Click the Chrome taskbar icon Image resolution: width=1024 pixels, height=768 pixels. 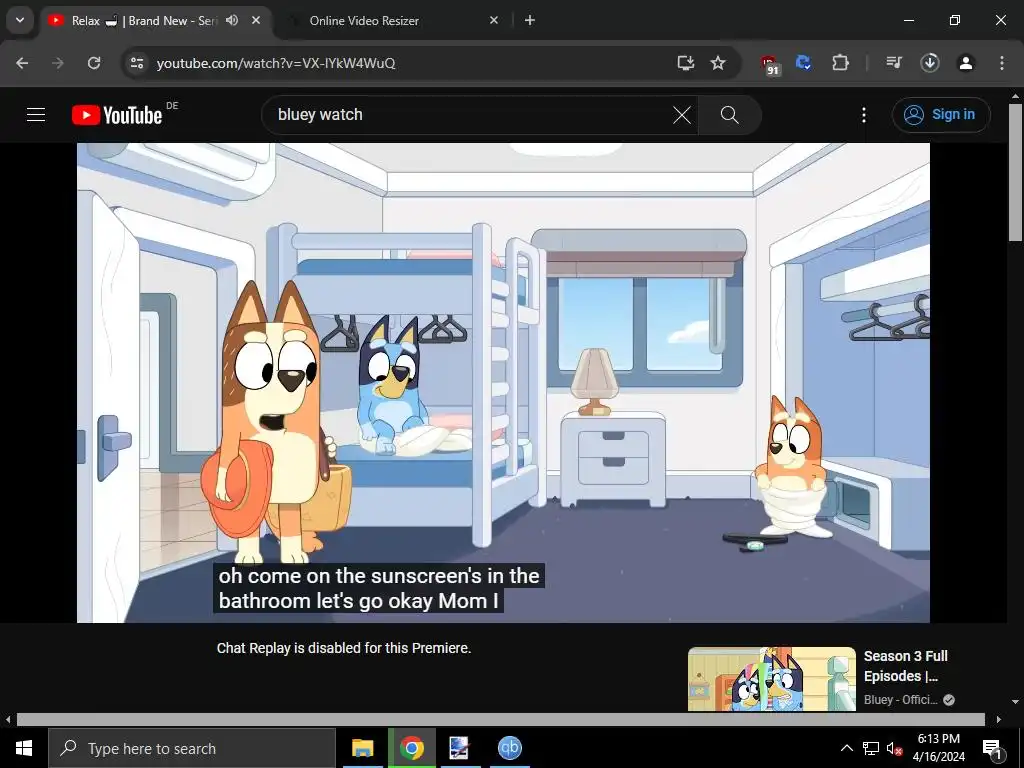click(411, 748)
